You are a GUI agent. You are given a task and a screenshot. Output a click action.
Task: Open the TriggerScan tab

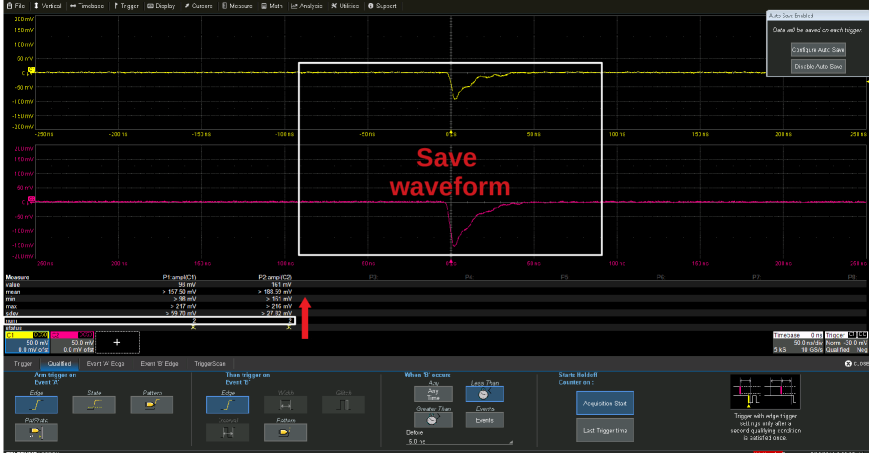point(210,364)
